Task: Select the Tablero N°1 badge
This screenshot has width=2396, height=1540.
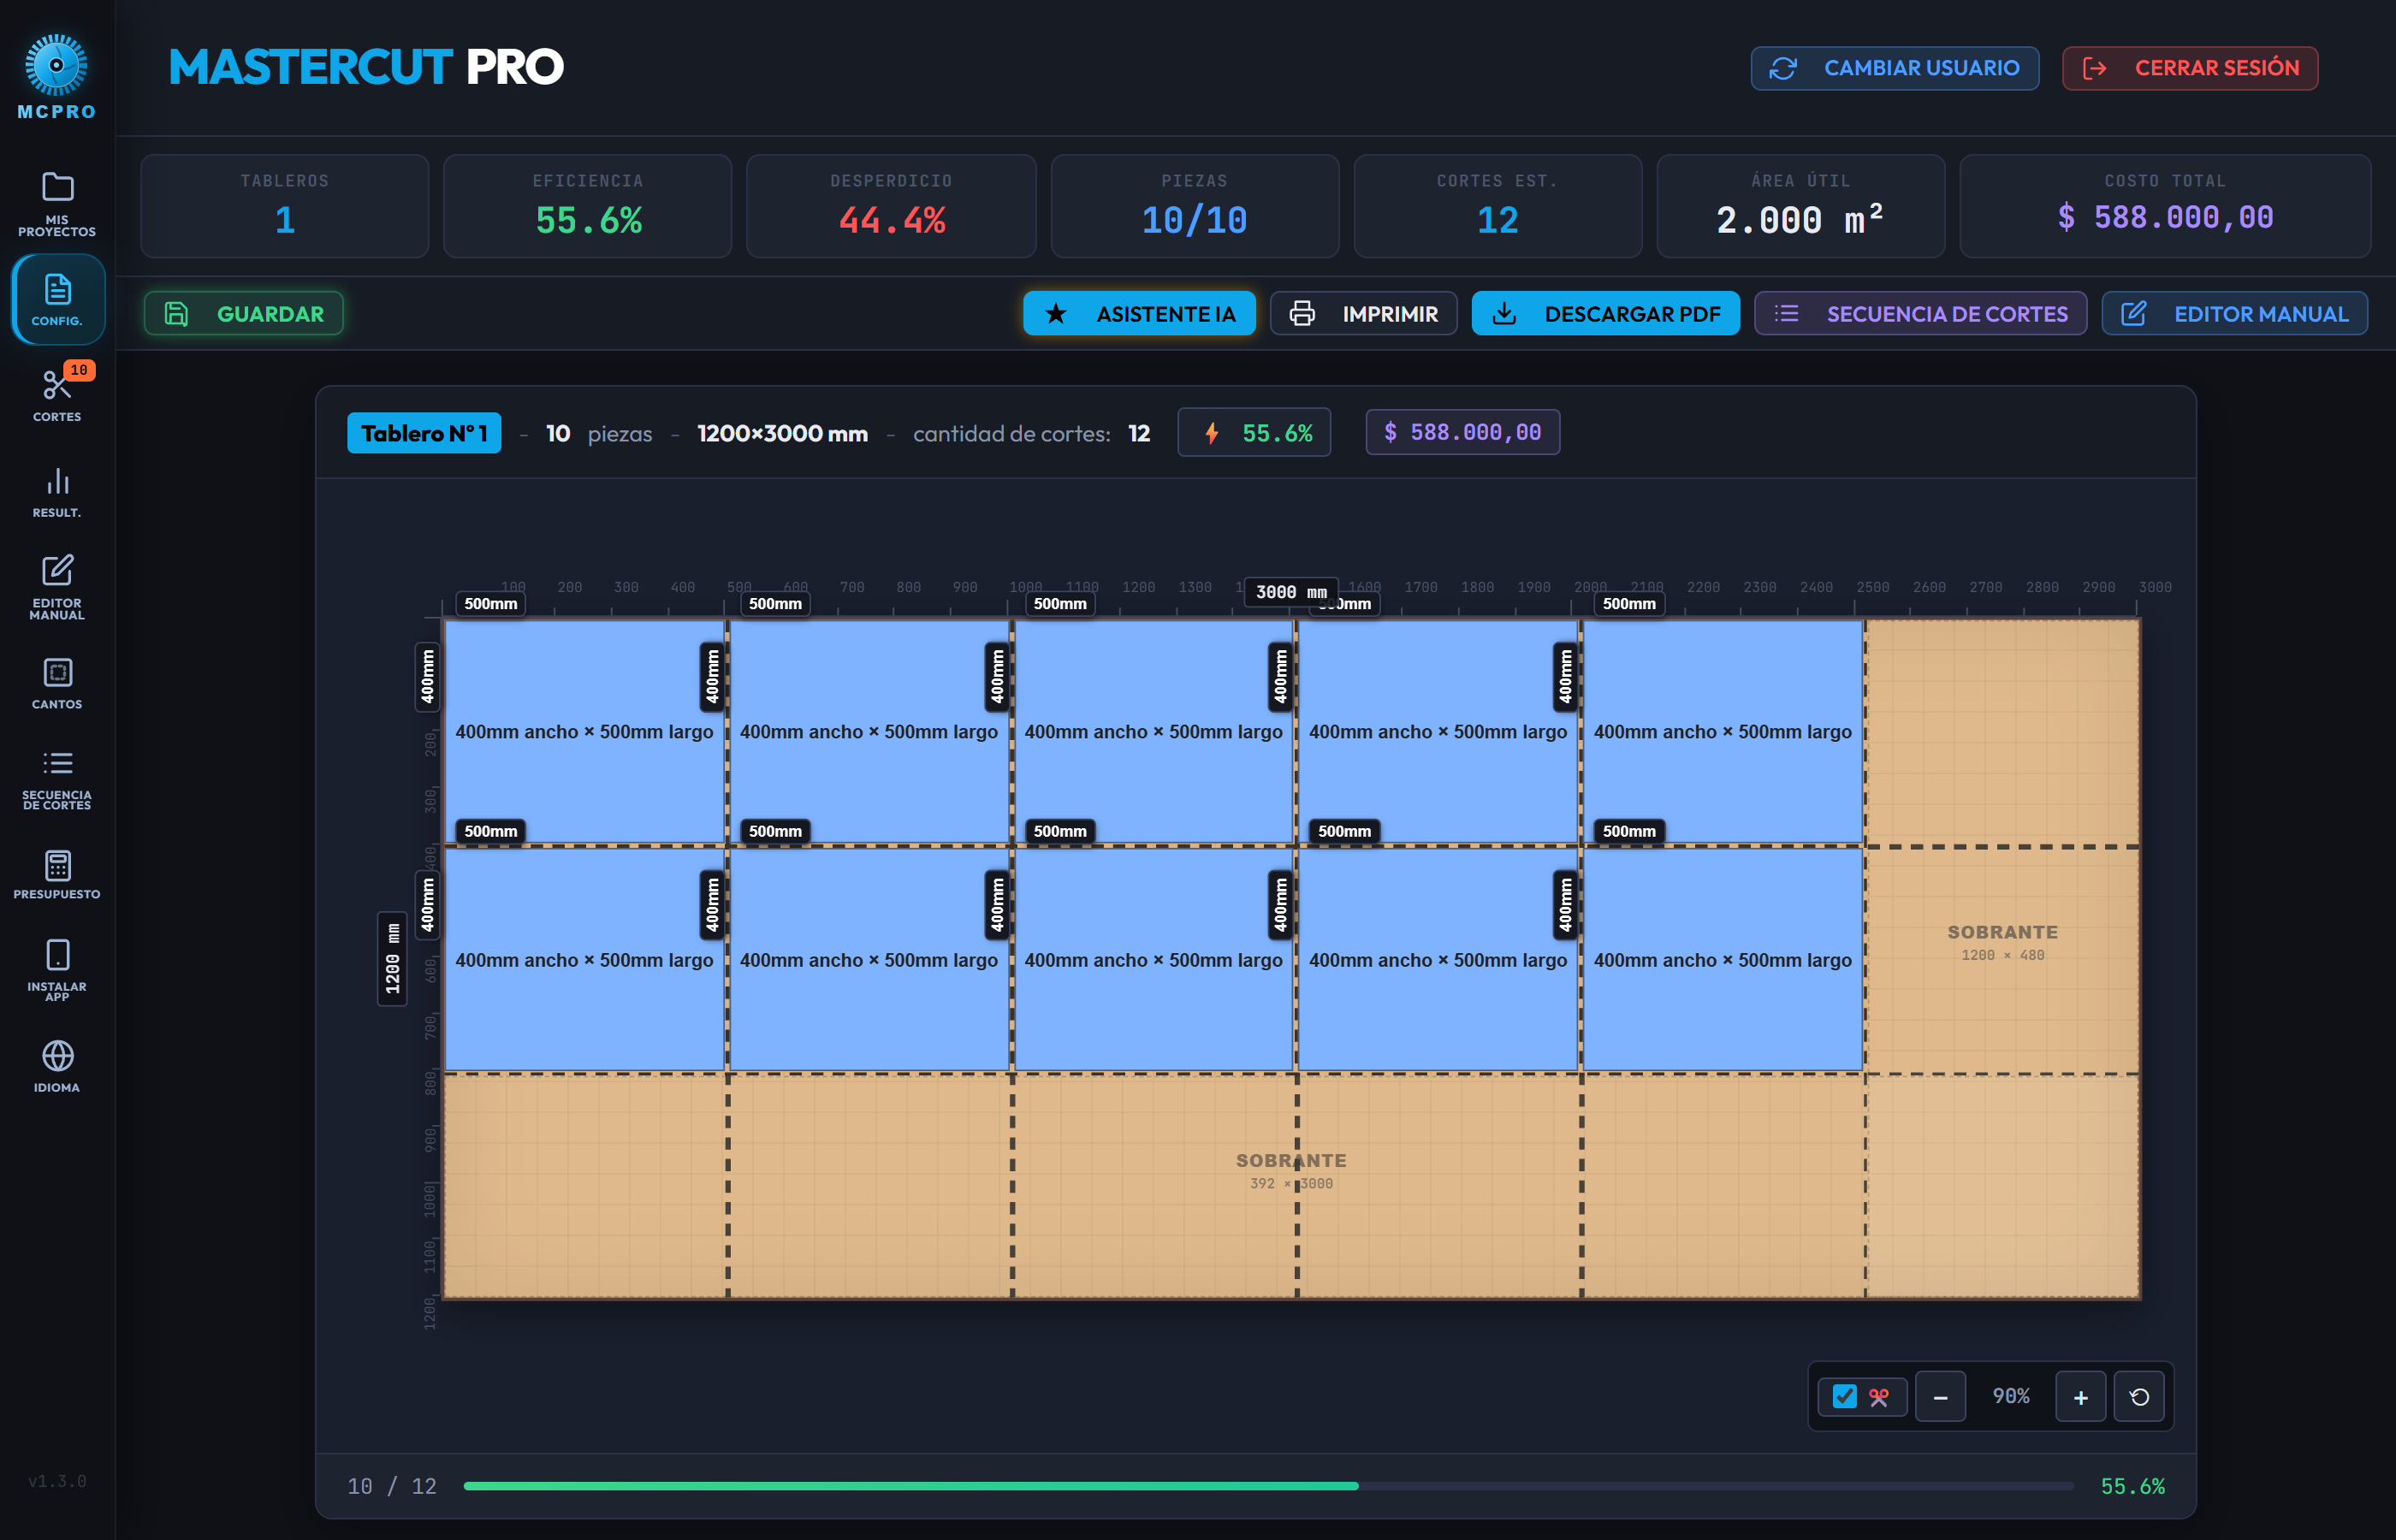Action: point(424,433)
